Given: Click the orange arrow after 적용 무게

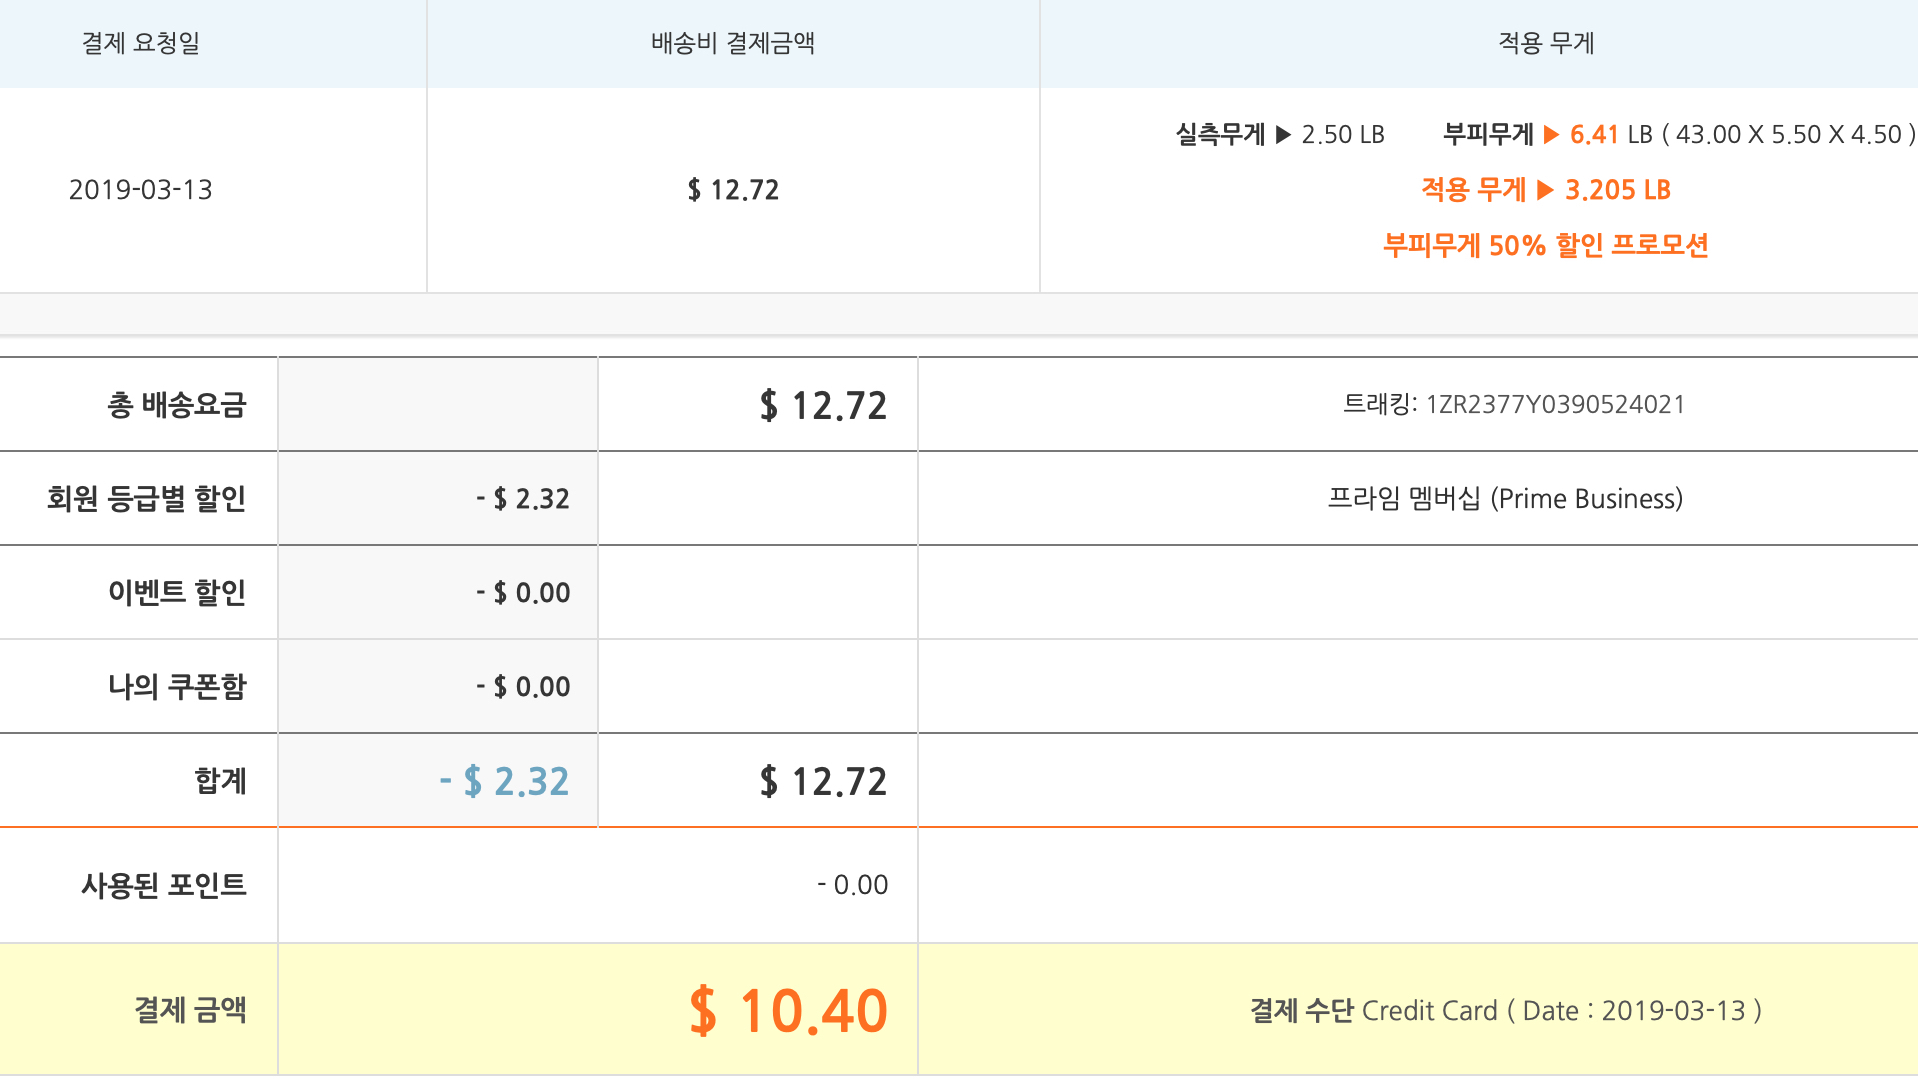Looking at the screenshot, I should pos(1545,190).
